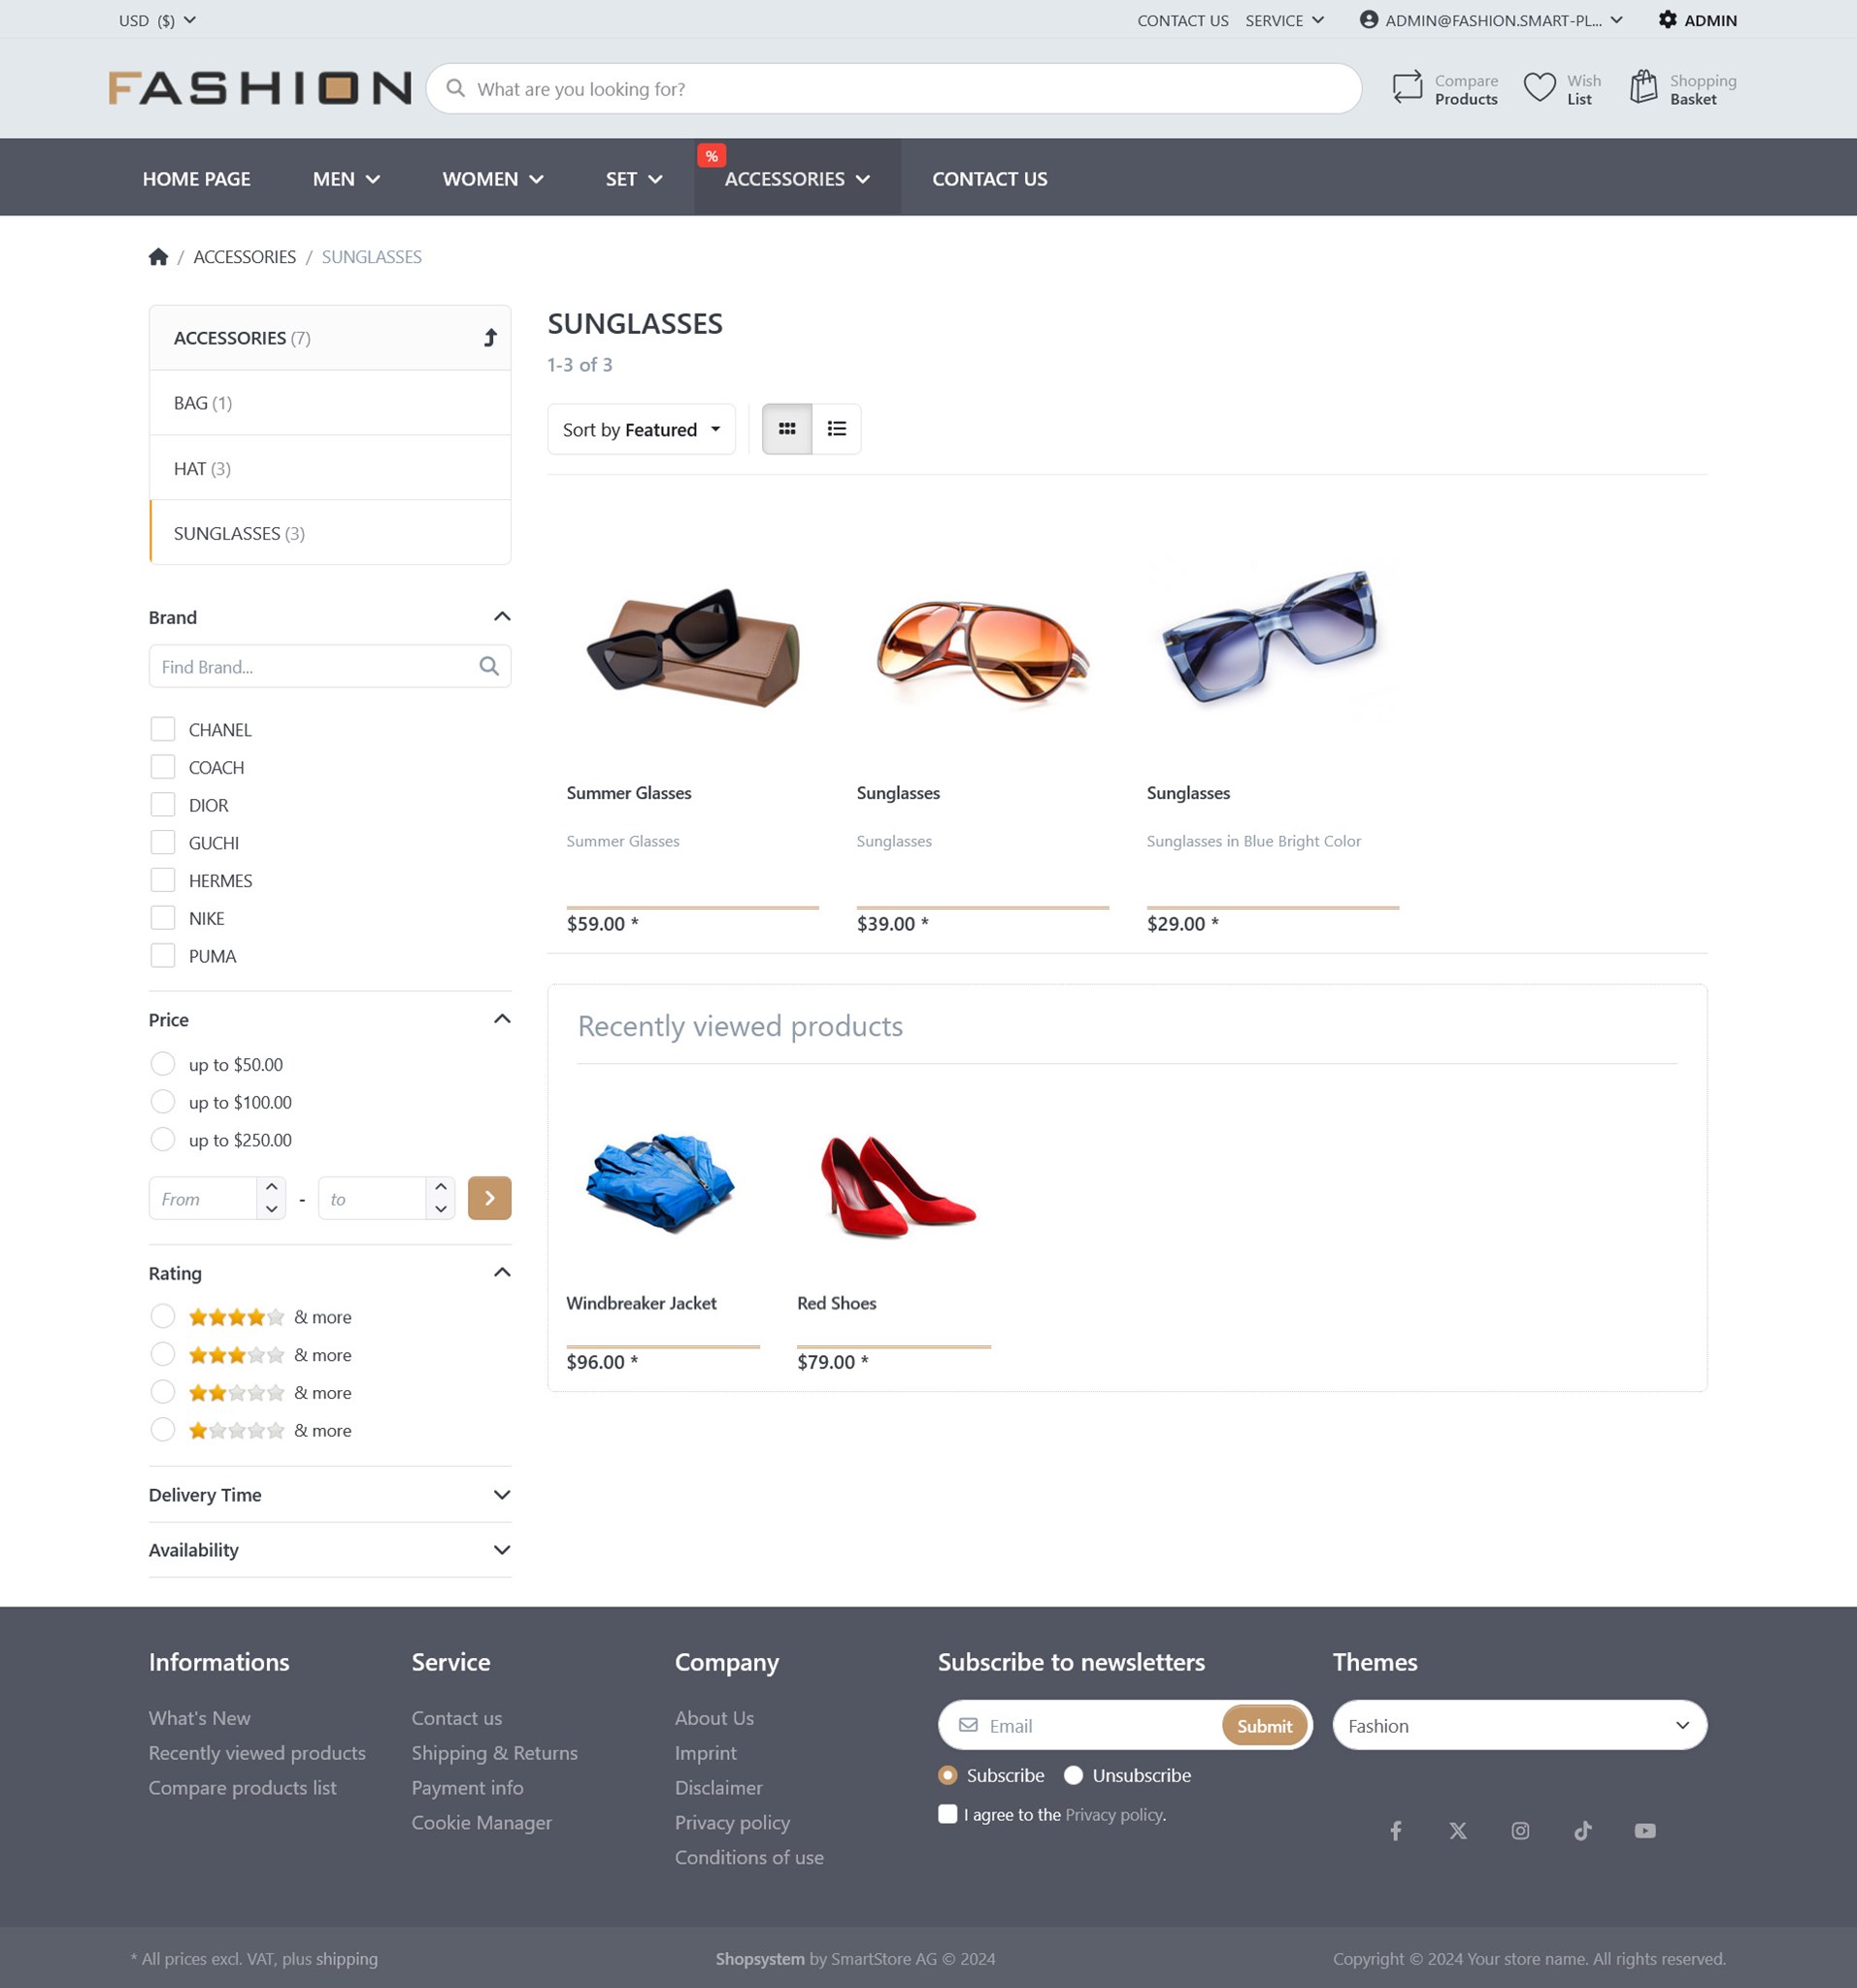Open the WOMEN menu
The width and height of the screenshot is (1857, 1988).
coord(492,178)
